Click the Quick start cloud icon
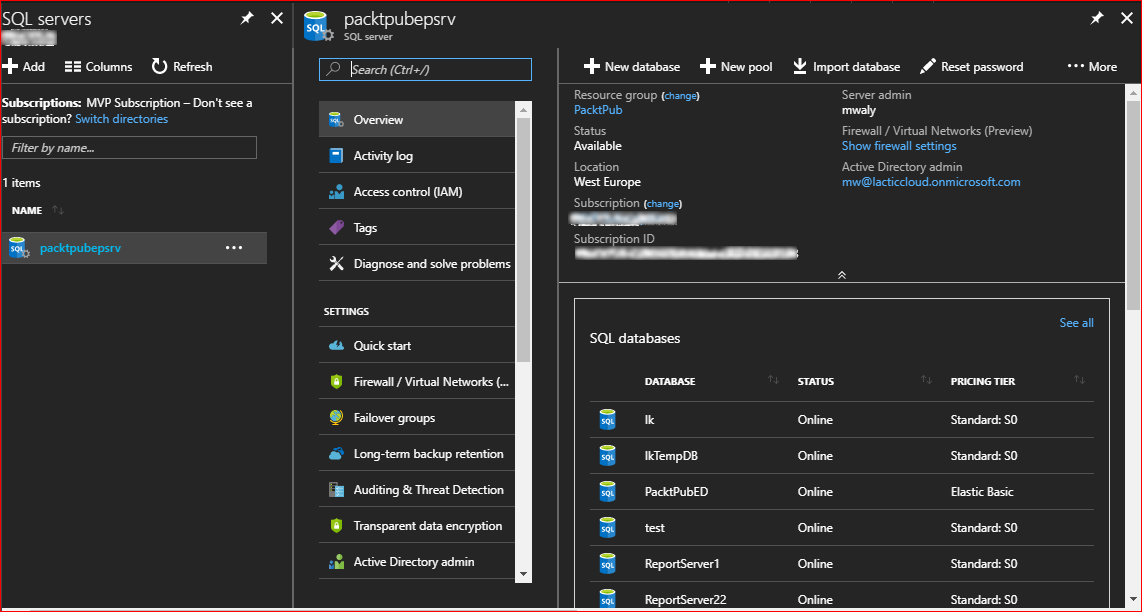 click(x=336, y=345)
